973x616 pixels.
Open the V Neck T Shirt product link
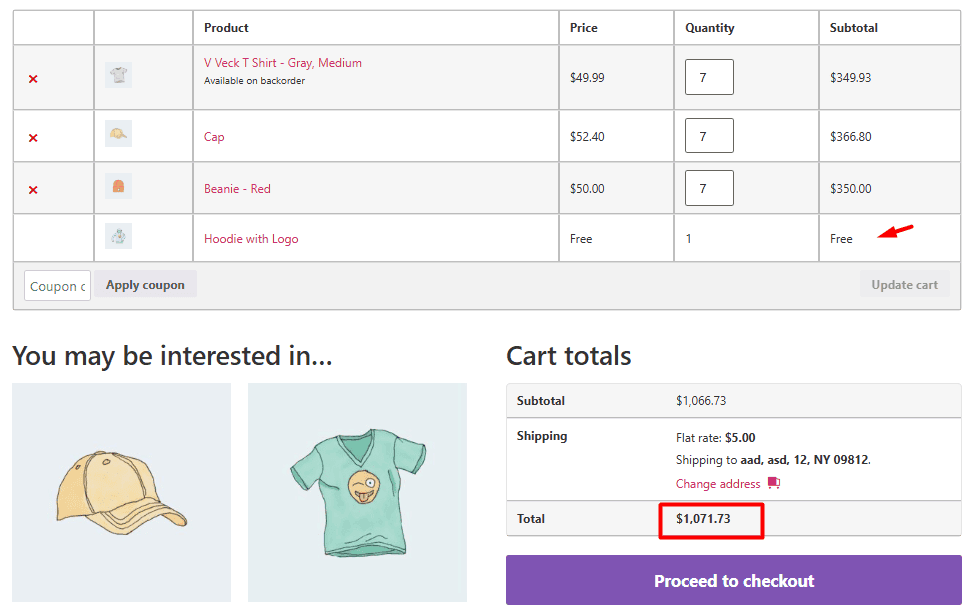coord(283,63)
